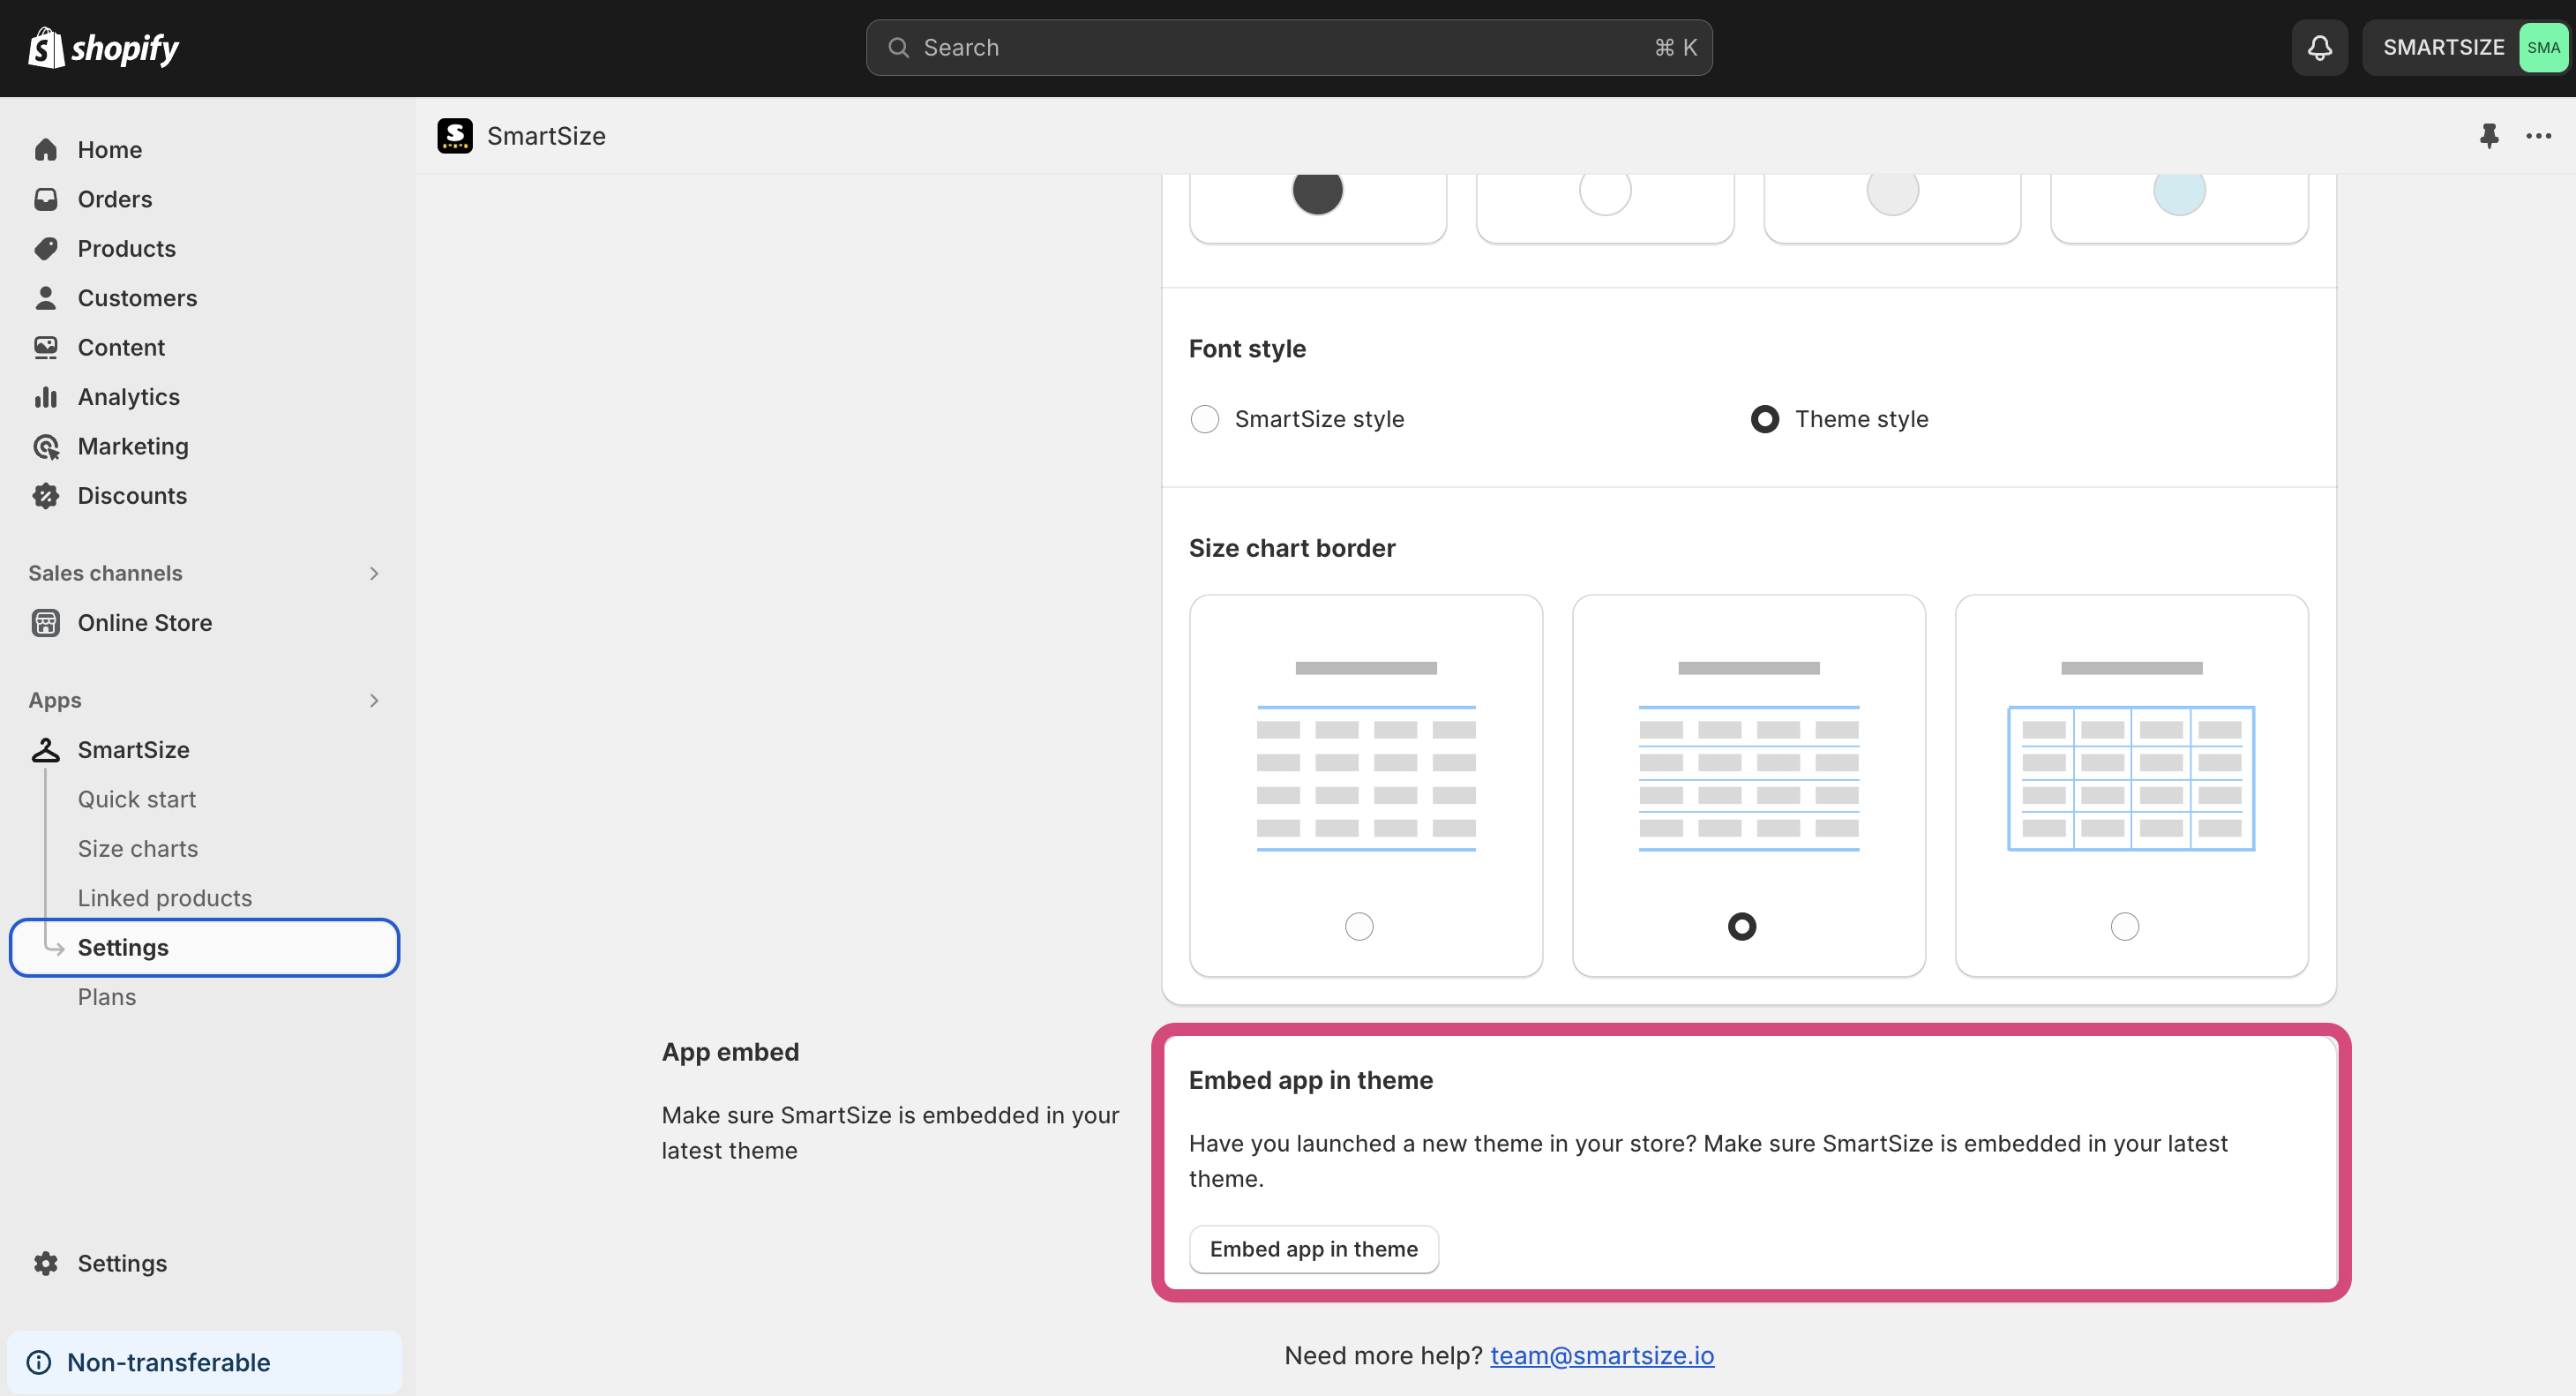Open Size charts under SmartSize
The image size is (2576, 1396).
coord(138,848)
